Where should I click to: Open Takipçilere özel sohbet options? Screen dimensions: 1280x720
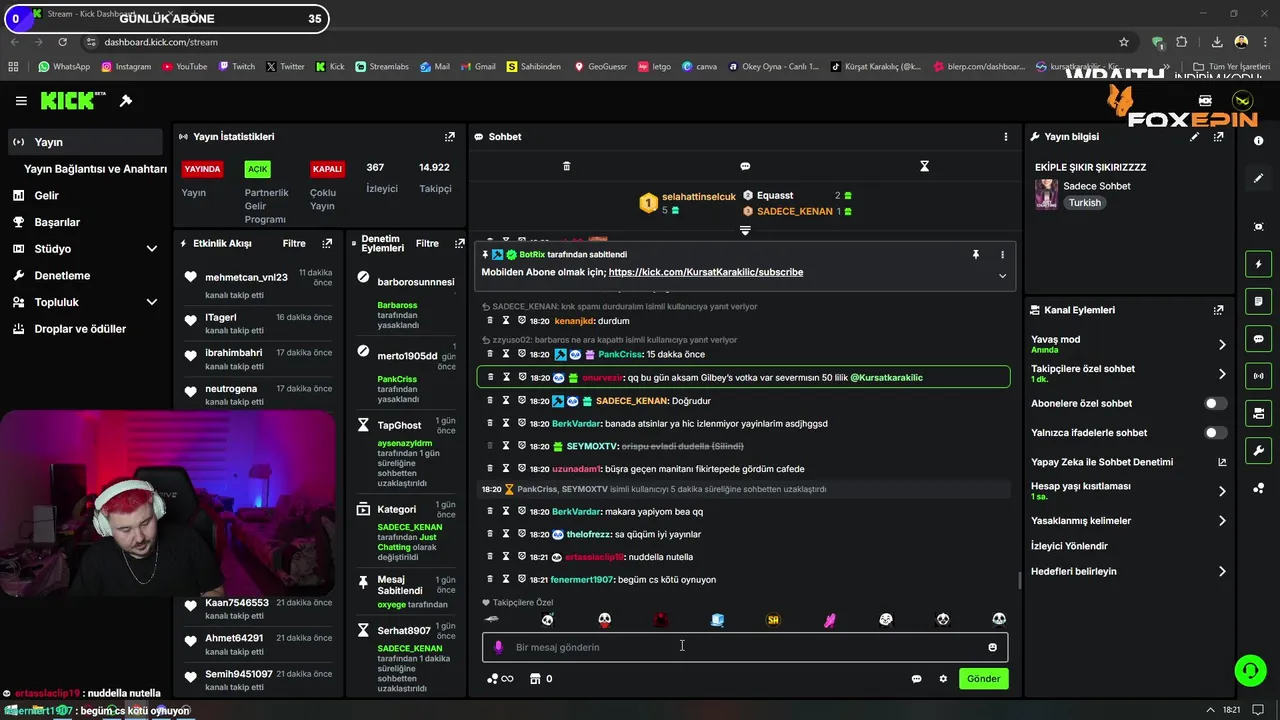tap(1128, 373)
